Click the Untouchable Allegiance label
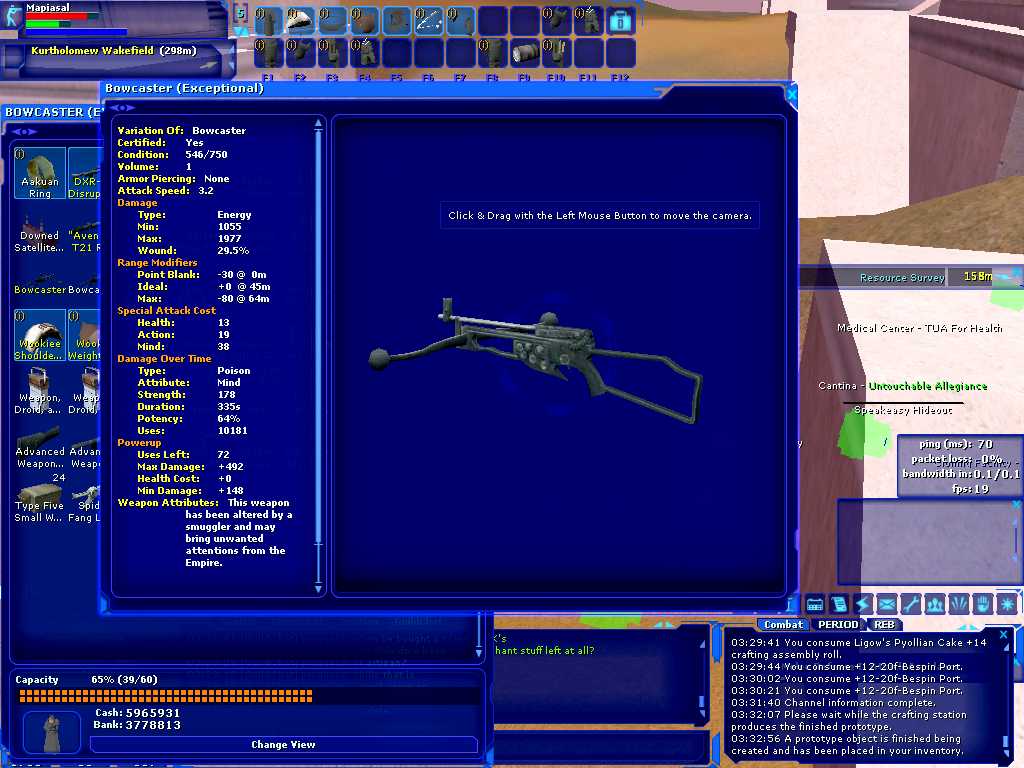The image size is (1024, 768). 927,386
